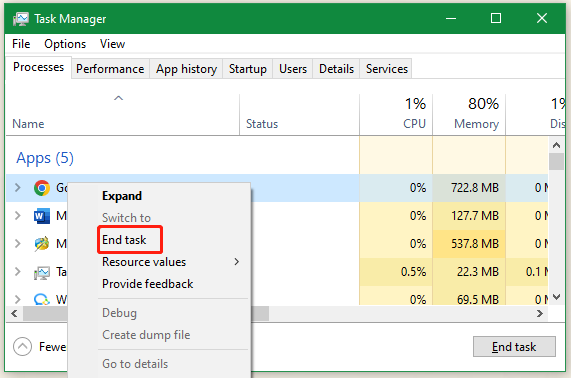Viewport: 571px width, 378px height.
Task: Expand the Google Chrome process group
Action: (x=17, y=188)
